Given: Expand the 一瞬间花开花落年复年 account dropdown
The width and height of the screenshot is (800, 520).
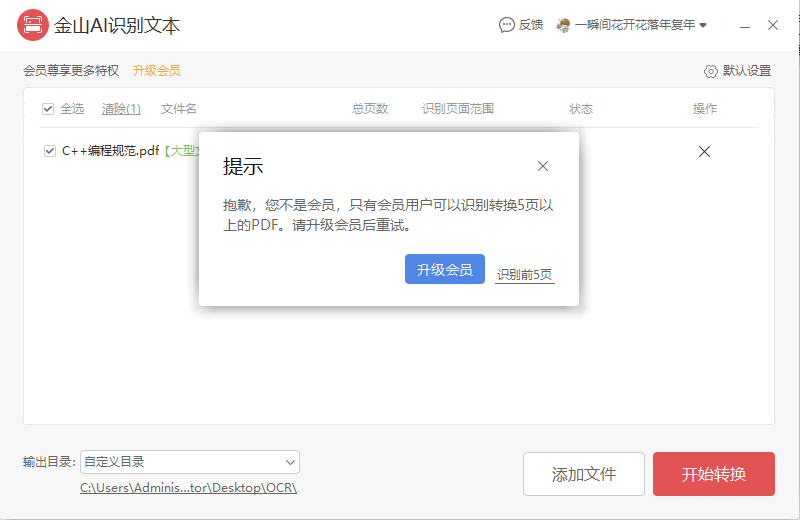Looking at the screenshot, I should click(x=703, y=25).
